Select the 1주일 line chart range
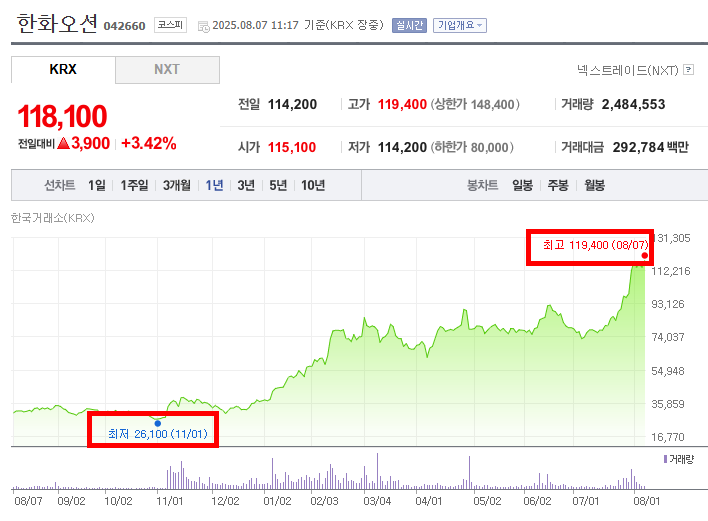Image resolution: width=708 pixels, height=521 pixels. (134, 185)
